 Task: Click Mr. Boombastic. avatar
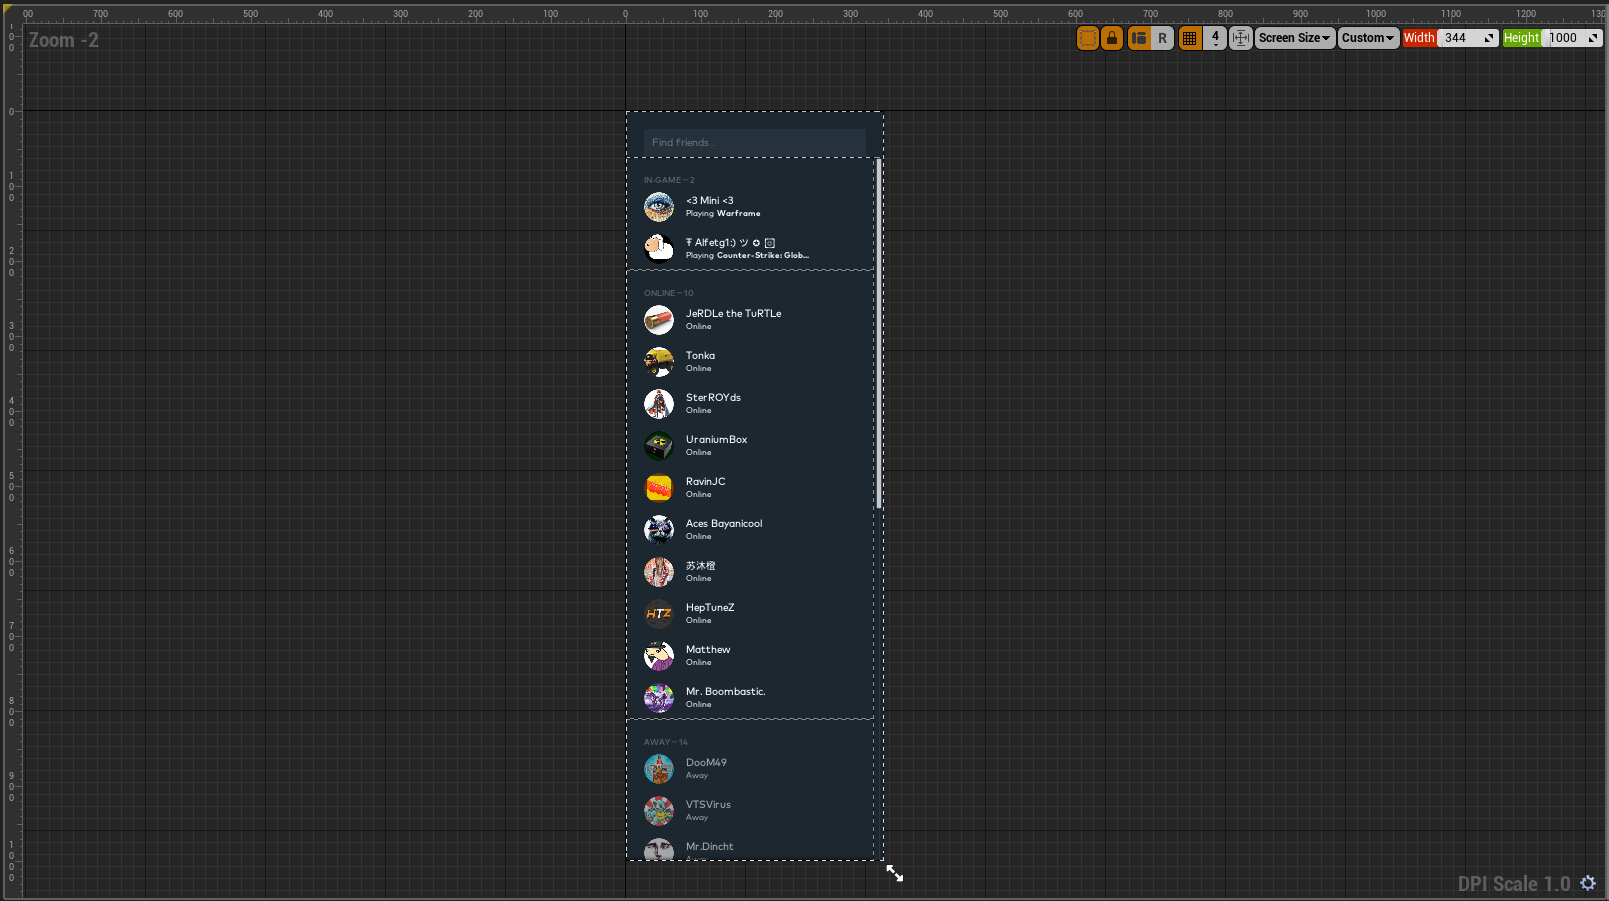click(659, 698)
